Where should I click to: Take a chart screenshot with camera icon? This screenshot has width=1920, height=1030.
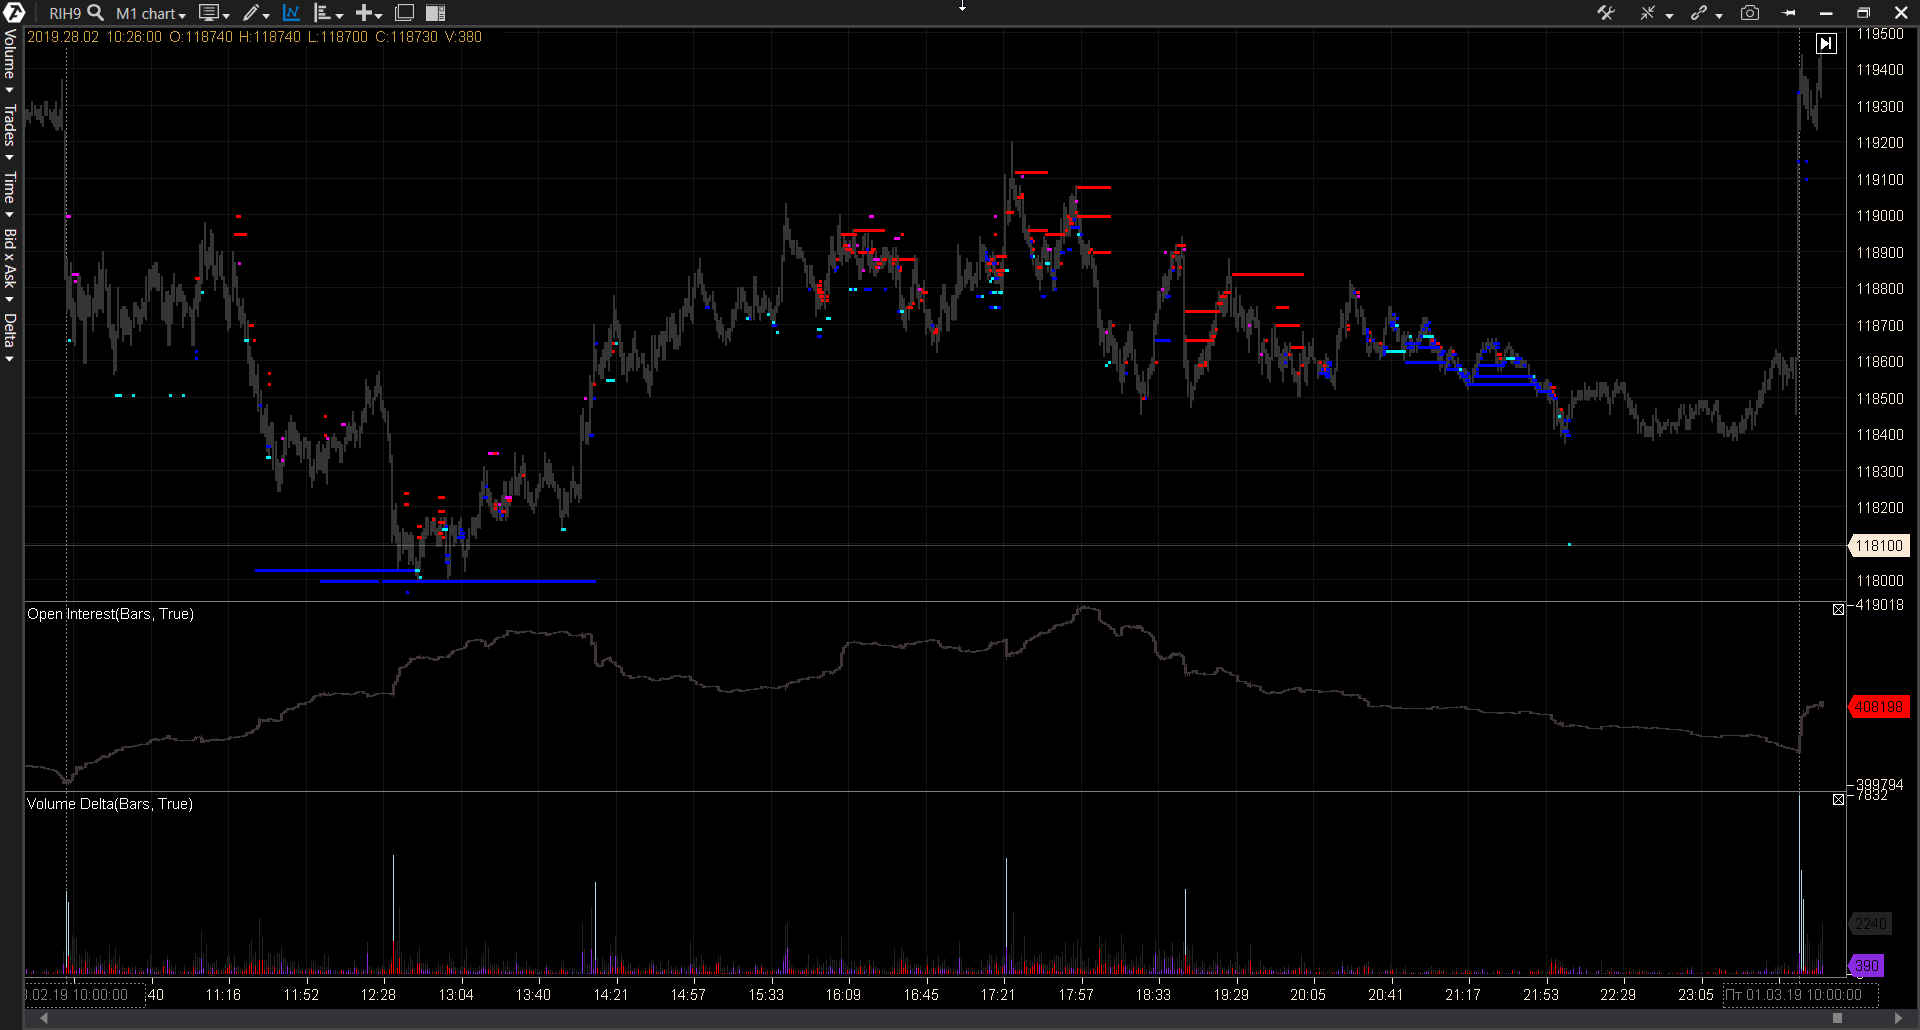click(1750, 13)
